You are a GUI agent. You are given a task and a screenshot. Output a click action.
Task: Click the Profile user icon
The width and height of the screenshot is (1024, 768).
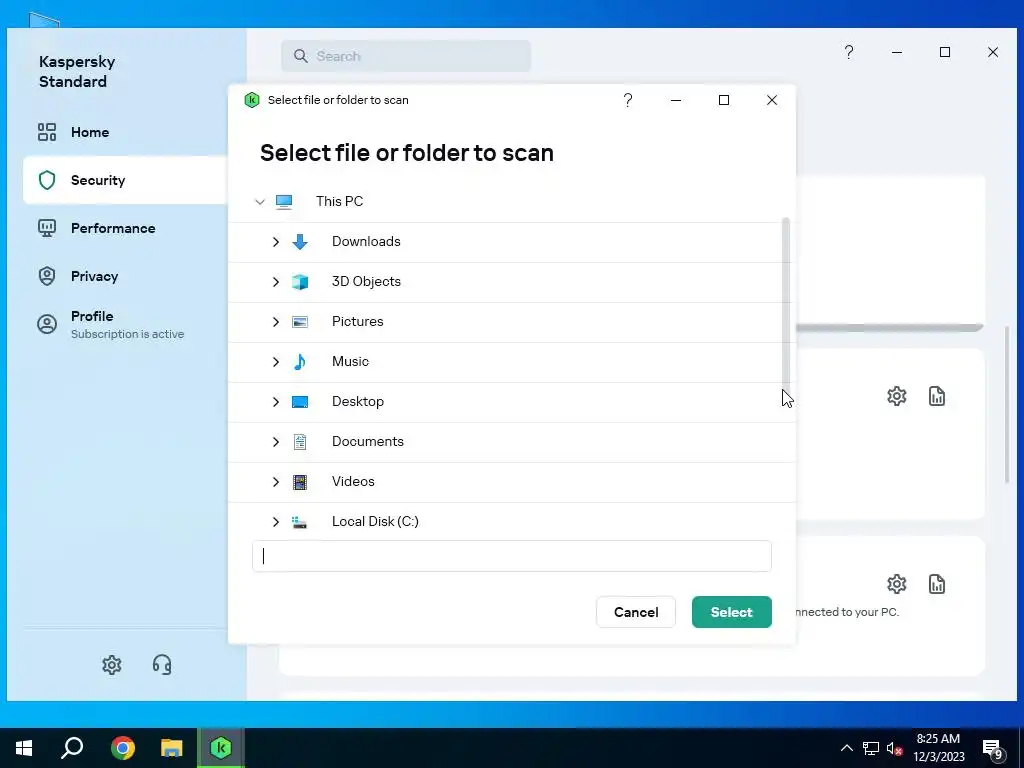coord(47,324)
